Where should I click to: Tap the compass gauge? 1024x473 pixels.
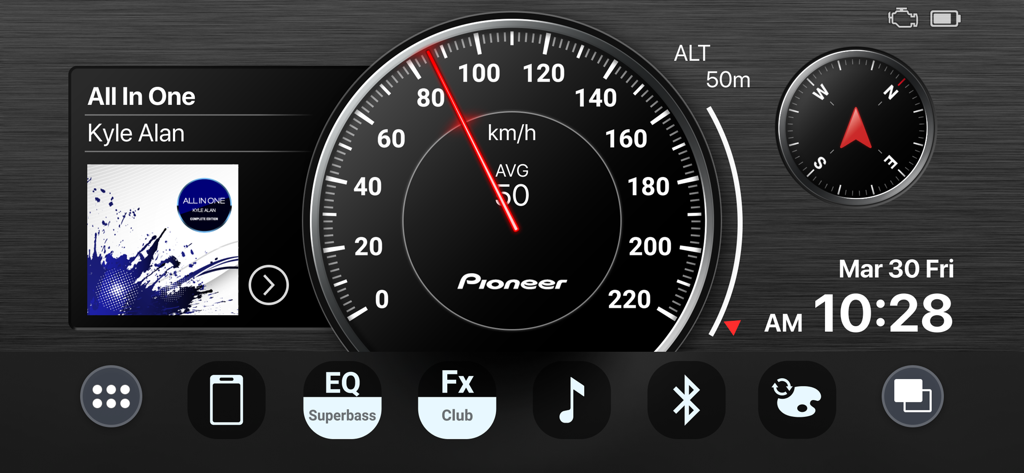[856, 127]
